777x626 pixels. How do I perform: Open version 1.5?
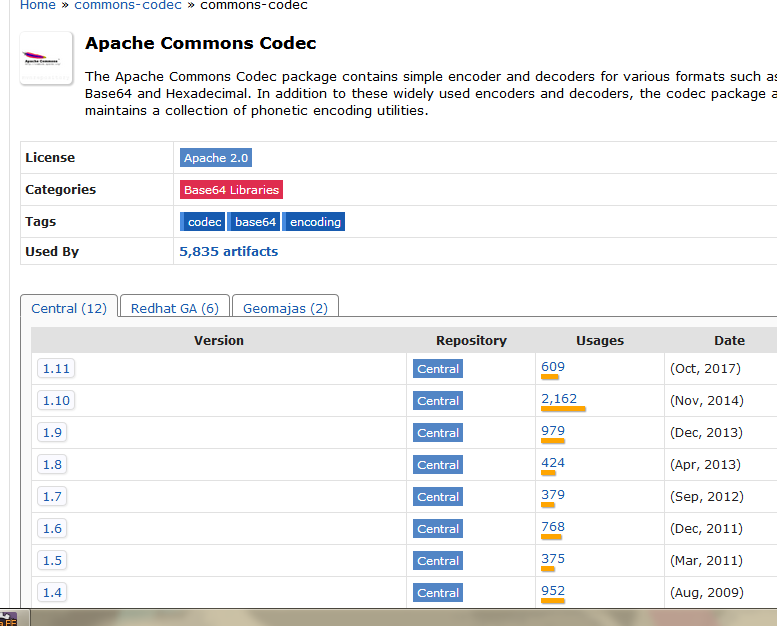(x=52, y=561)
